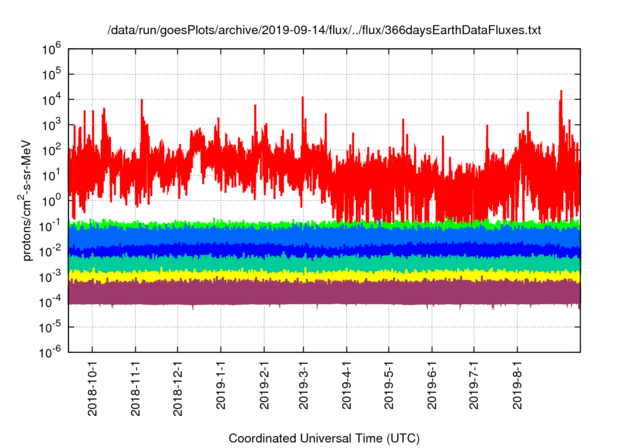This screenshot has height=448, width=640.
Task: Click the 10^5 y-axis tick label
Action: [x=51, y=75]
